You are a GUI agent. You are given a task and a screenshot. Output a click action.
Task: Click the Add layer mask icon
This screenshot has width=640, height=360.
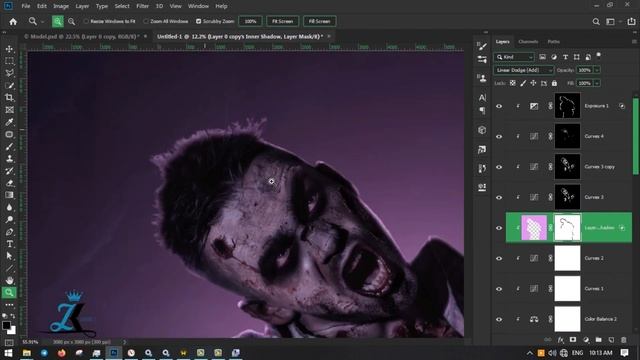coord(573,340)
